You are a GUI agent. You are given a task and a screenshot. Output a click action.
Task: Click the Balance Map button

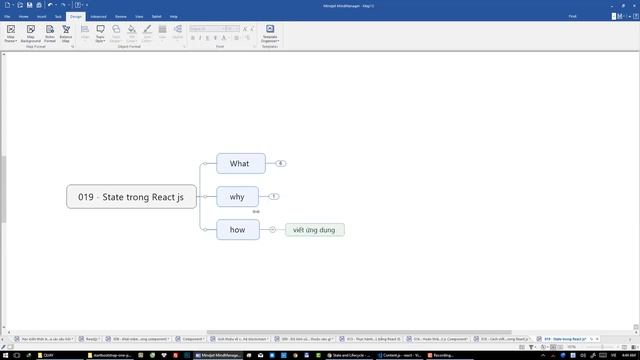(x=66, y=33)
